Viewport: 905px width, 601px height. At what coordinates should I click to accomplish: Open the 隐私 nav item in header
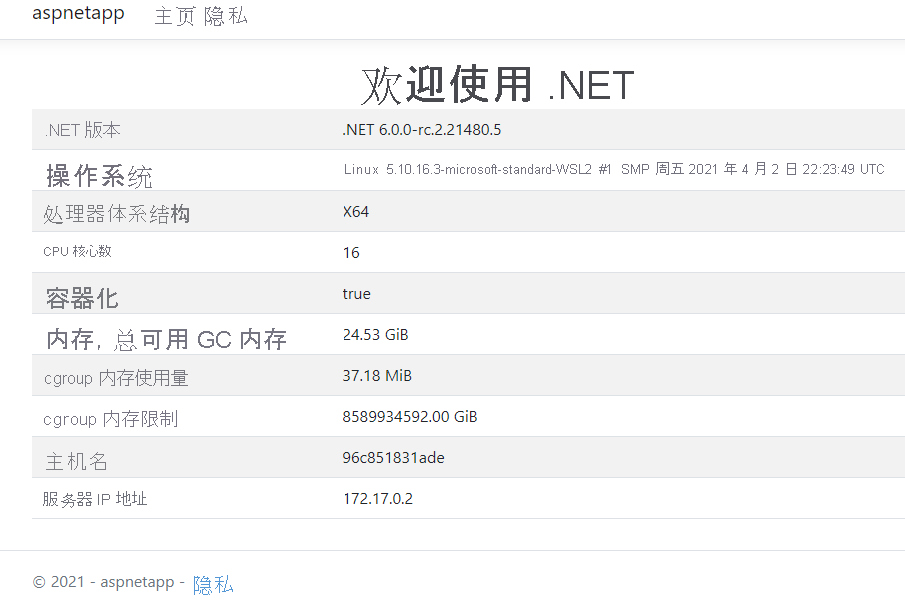226,16
